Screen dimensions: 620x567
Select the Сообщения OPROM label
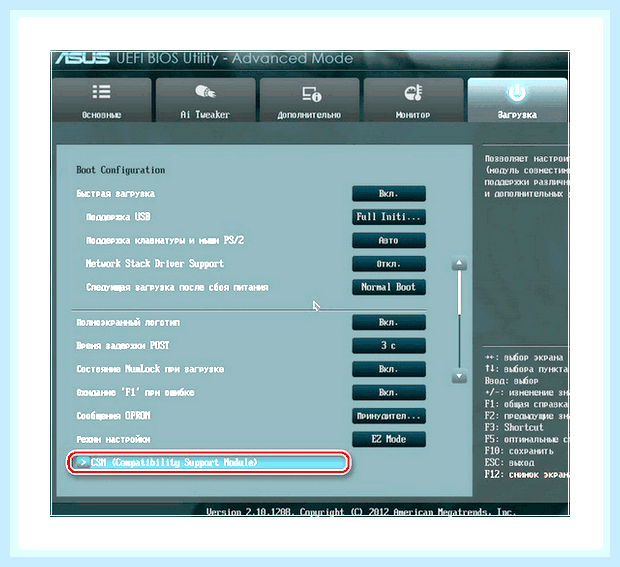point(113,416)
